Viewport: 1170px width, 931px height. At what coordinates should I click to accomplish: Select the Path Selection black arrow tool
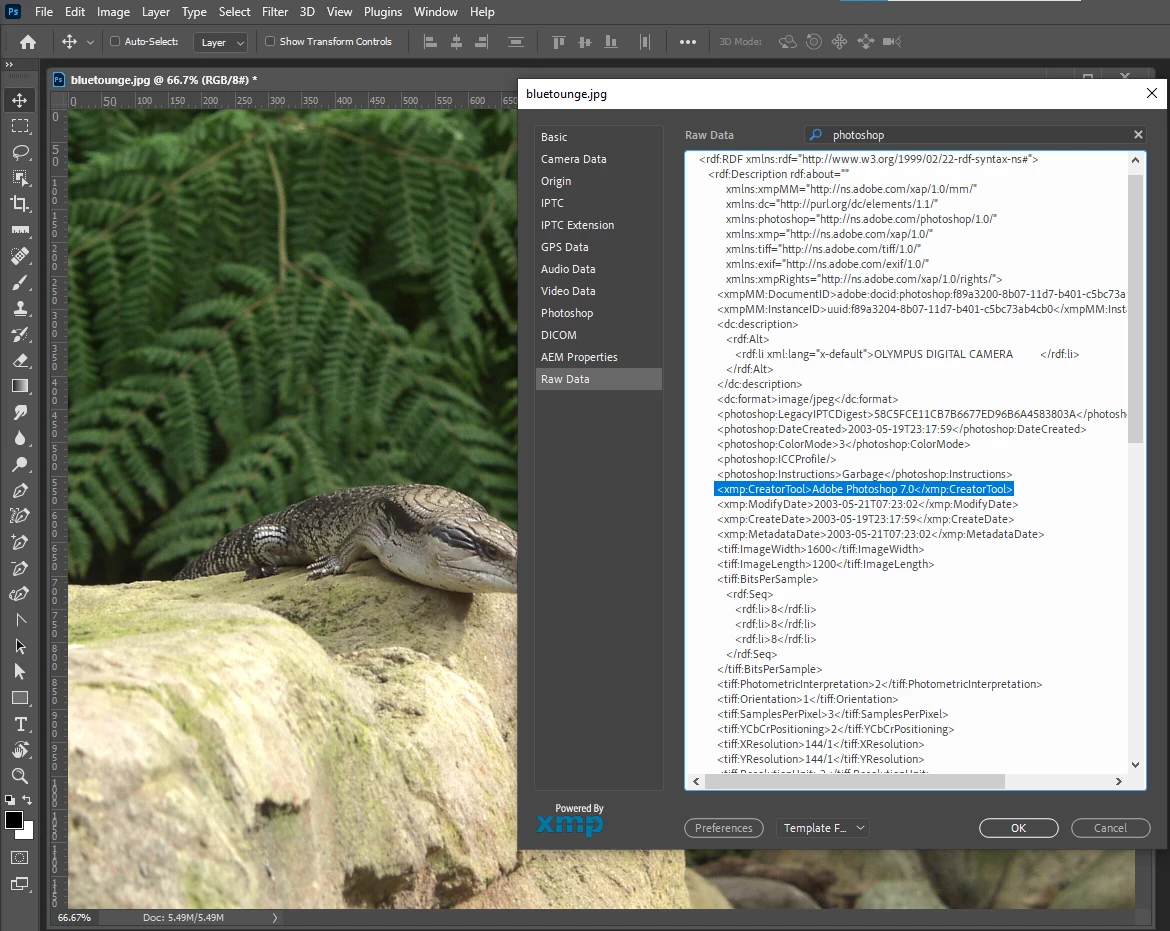[x=20, y=646]
